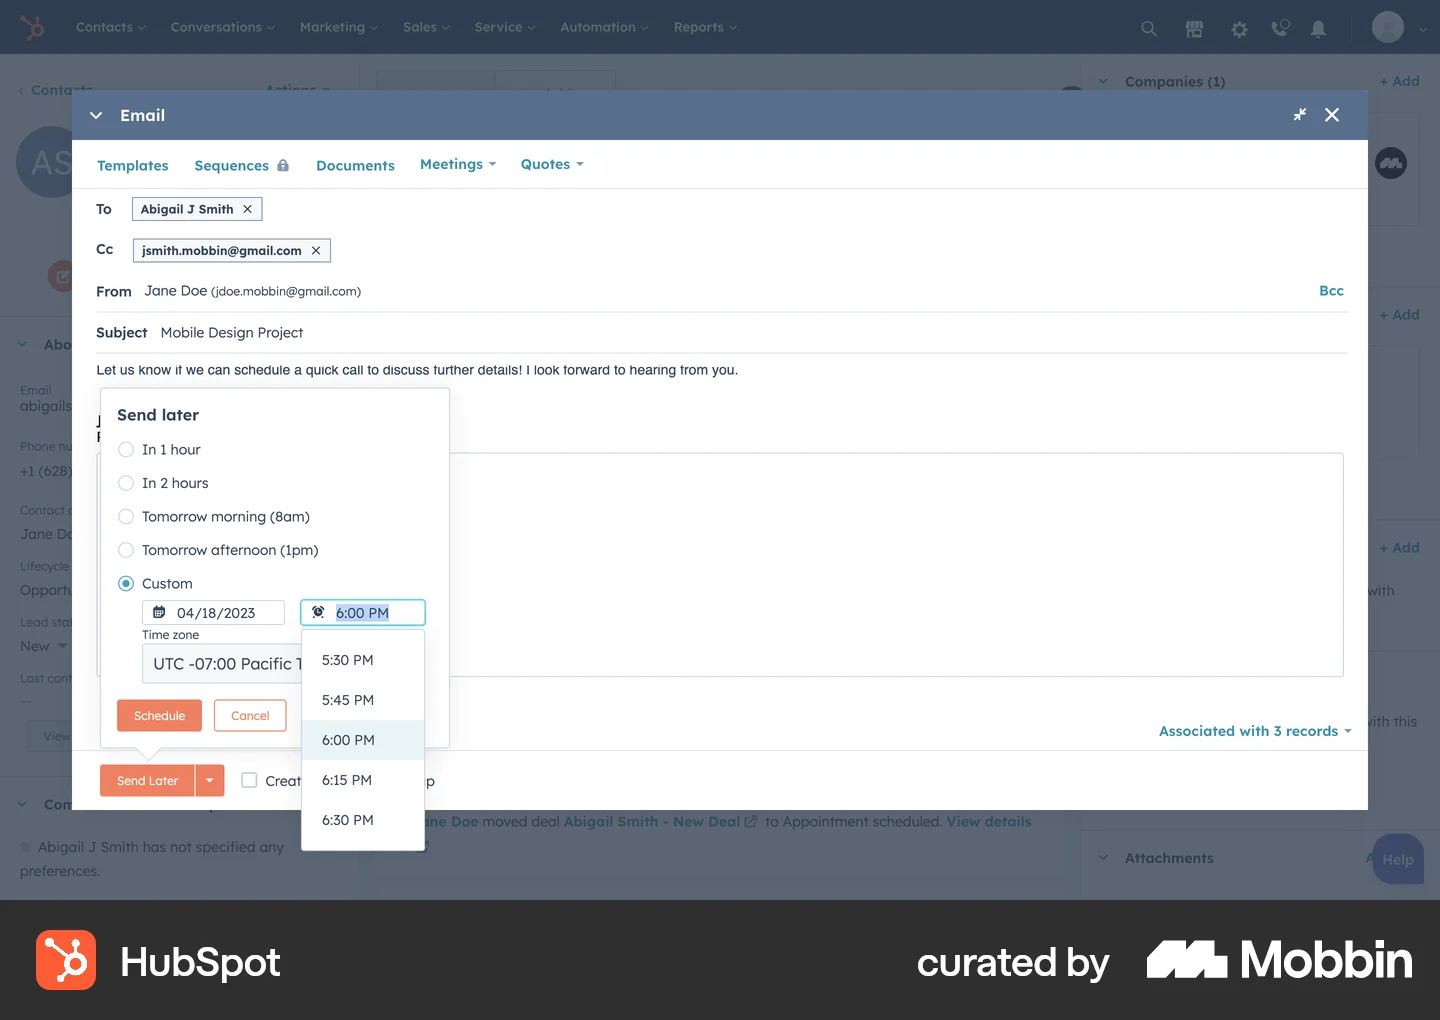Expand the Meetings dropdown
Viewport: 1440px width, 1020px height.
click(458, 164)
